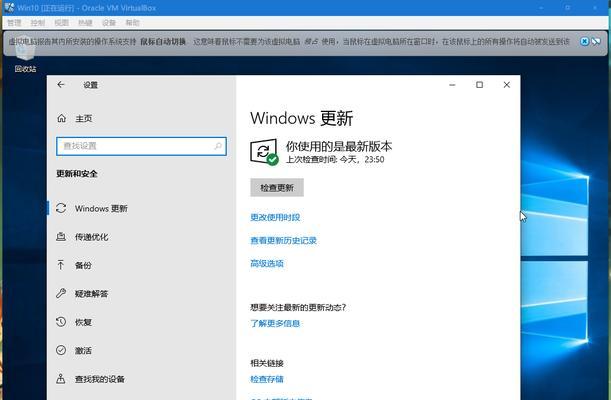This screenshot has width=611, height=400.
Task: Click the 查找设置 search field
Action: 141,146
